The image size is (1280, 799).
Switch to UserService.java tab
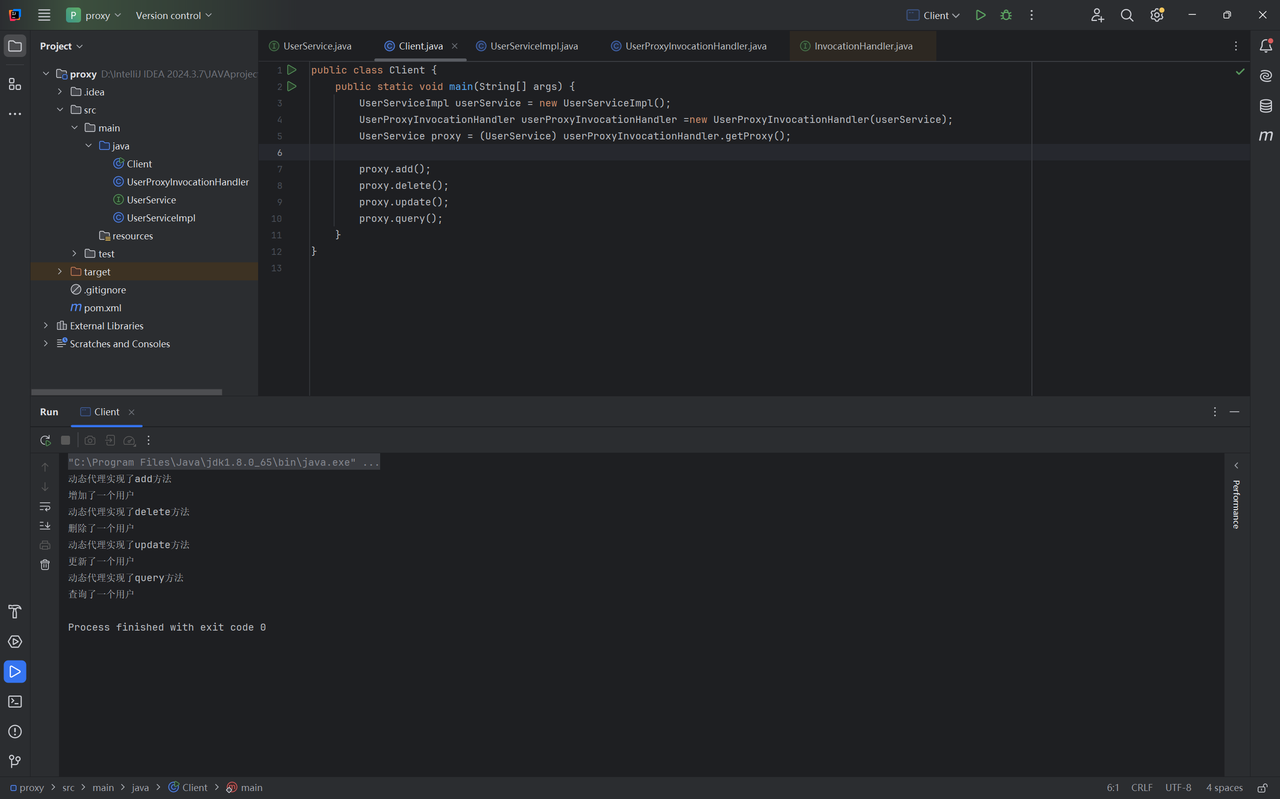tap(310, 46)
